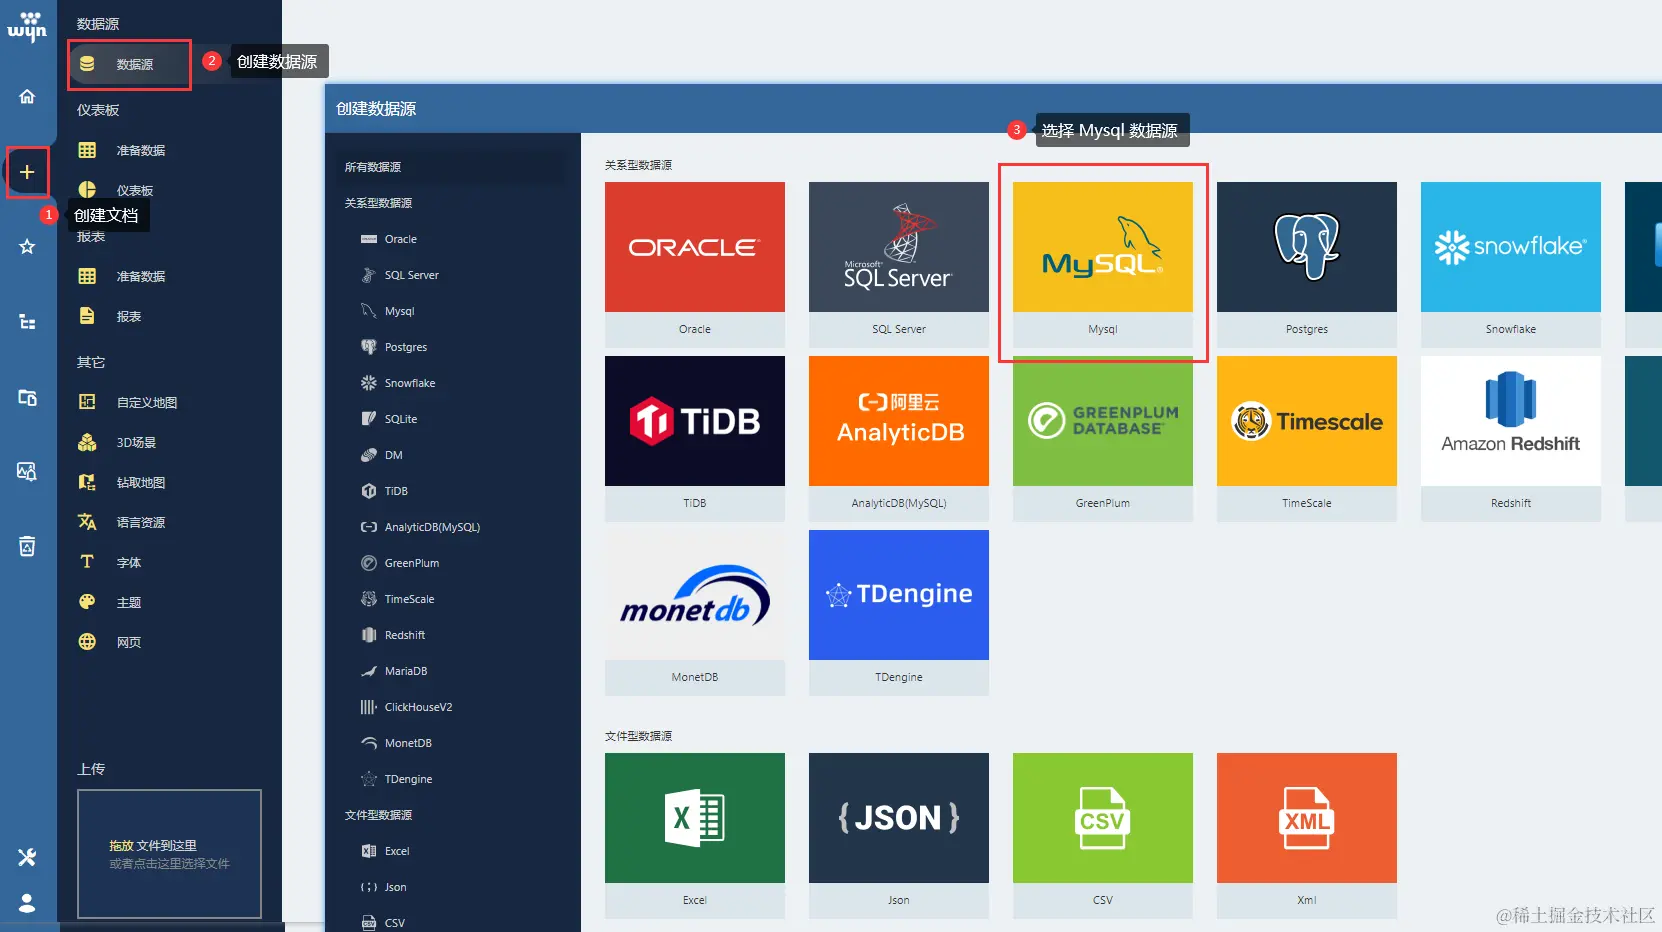
Task: Open the category tree icon in sidebar
Action: (27, 322)
